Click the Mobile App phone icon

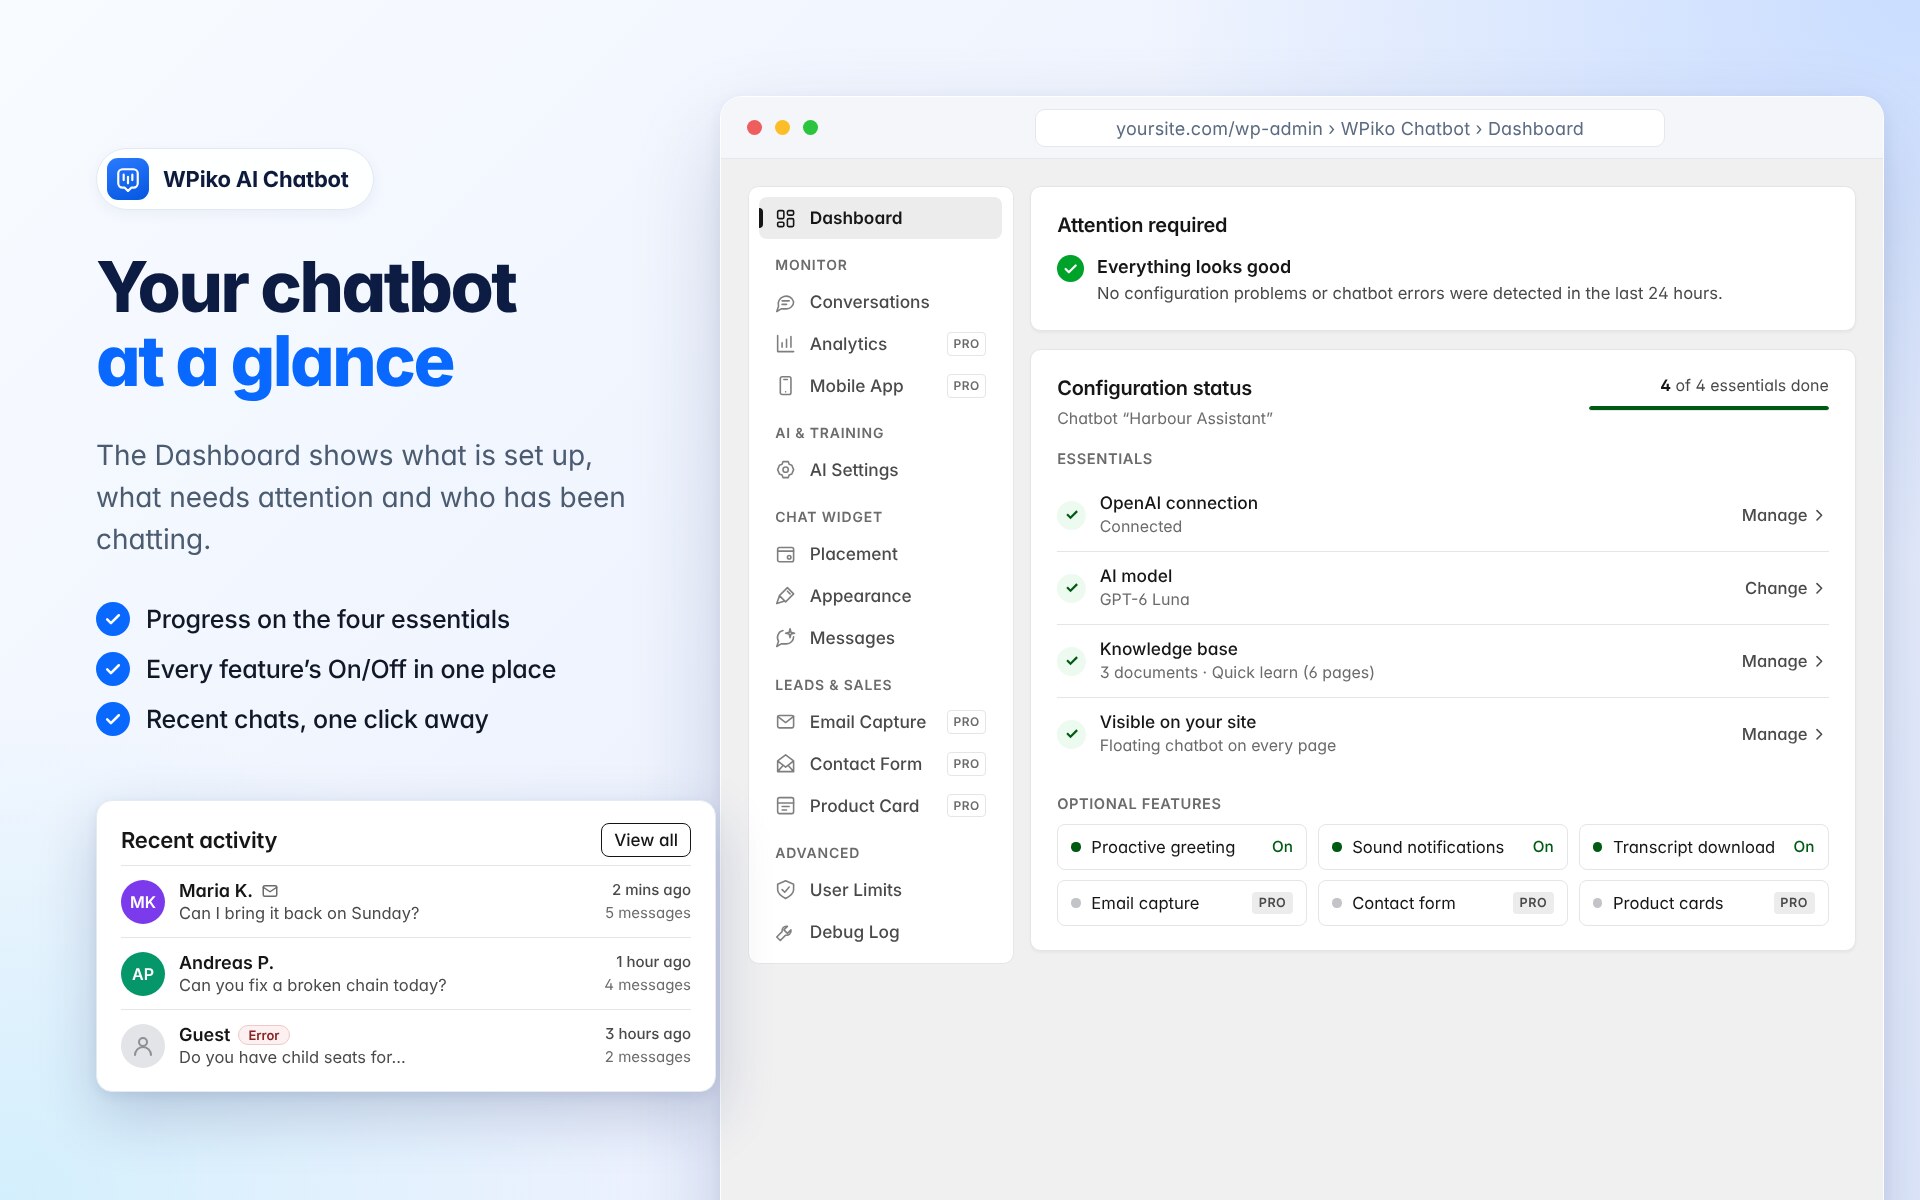click(785, 386)
